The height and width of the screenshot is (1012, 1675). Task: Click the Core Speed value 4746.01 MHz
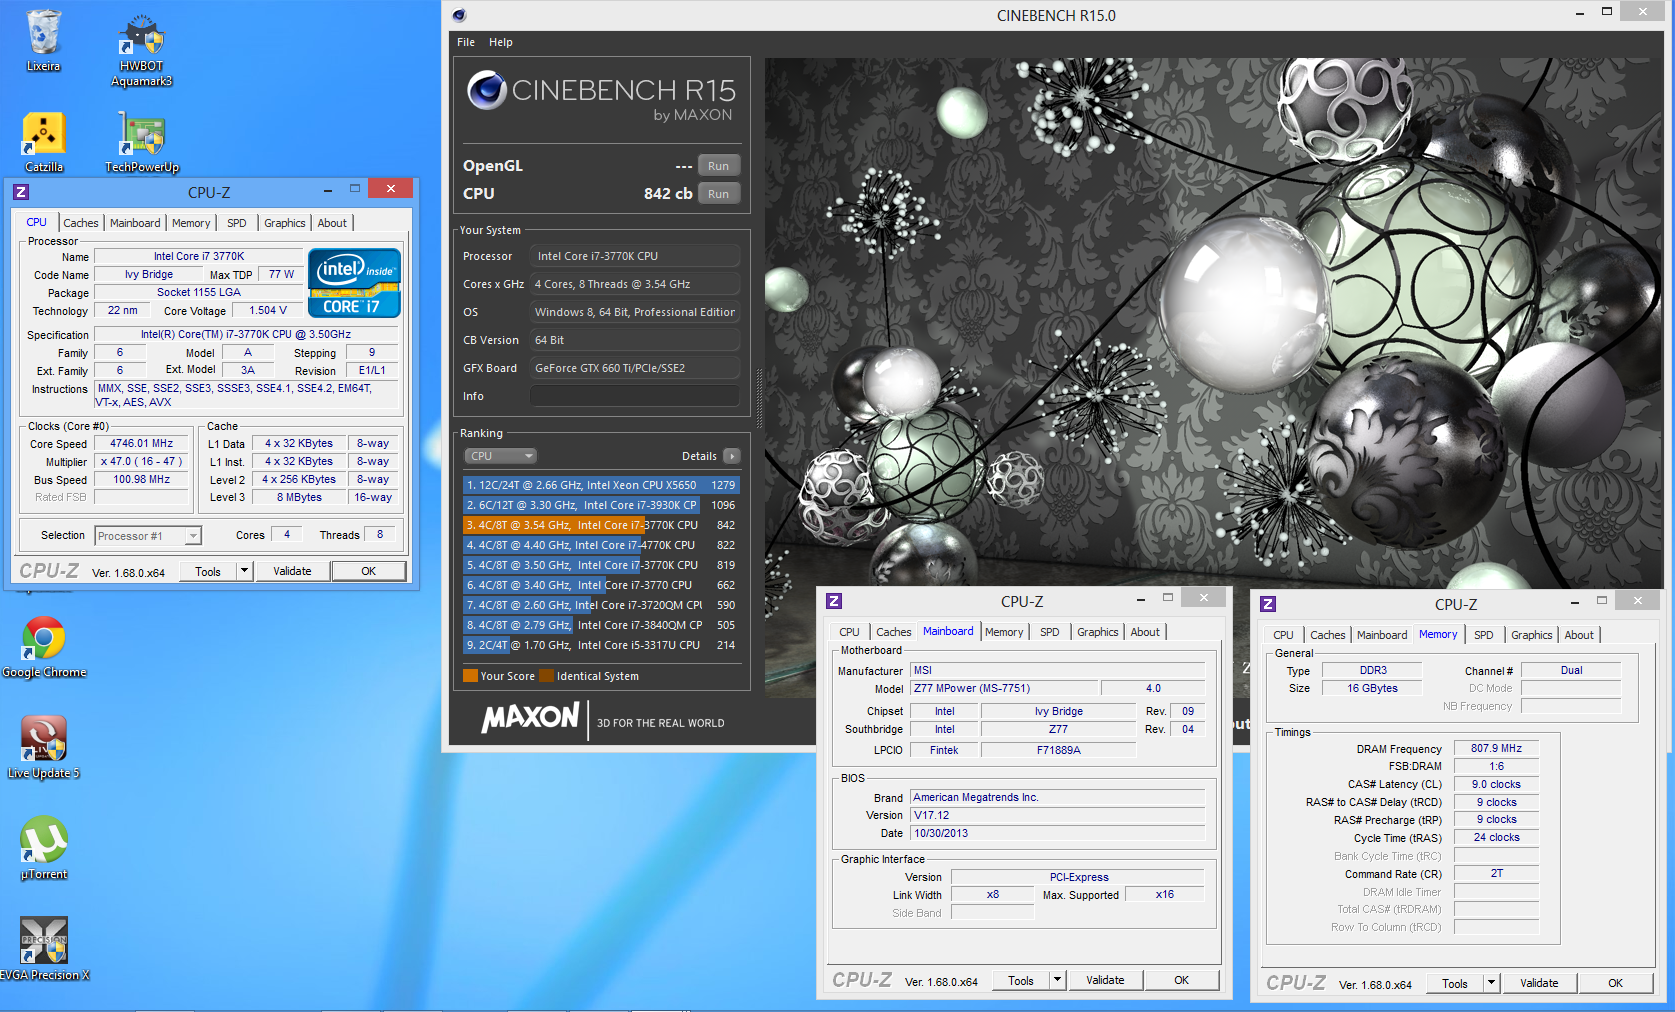point(141,443)
